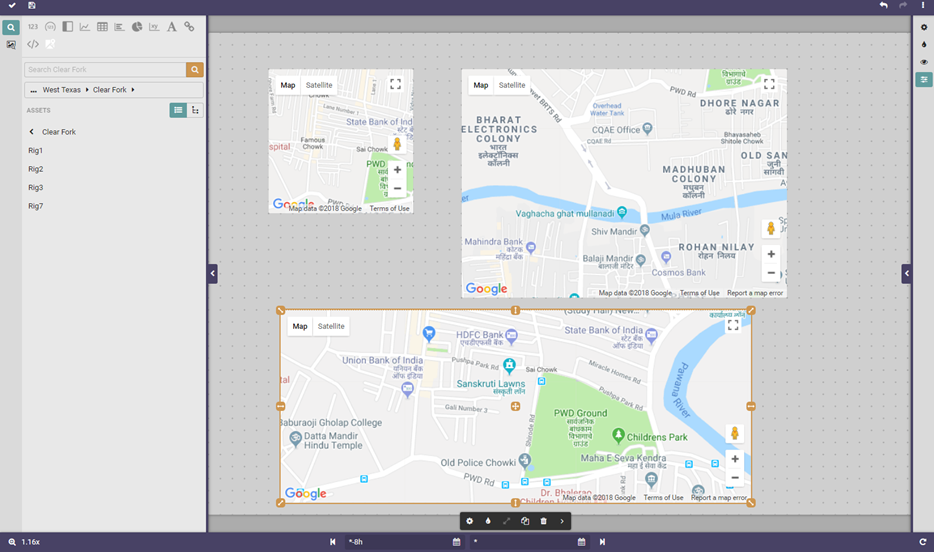The image size is (934, 552).
Task: Open the vertical three-dot options menu
Action: [923, 5]
